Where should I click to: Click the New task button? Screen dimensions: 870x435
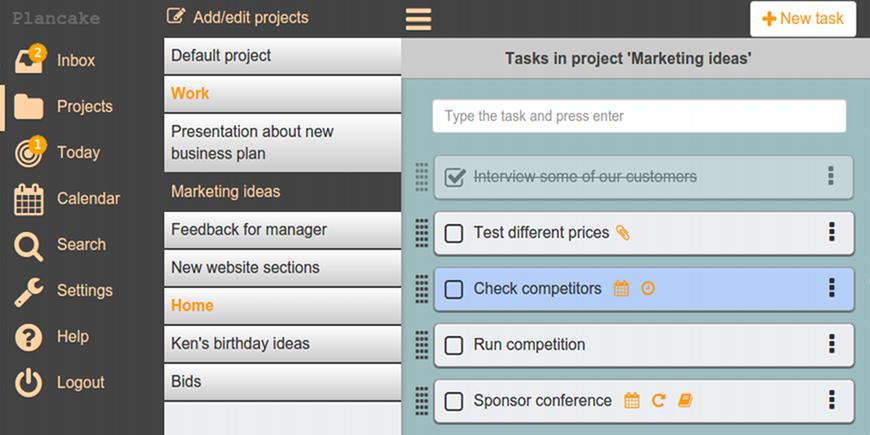[x=803, y=19]
